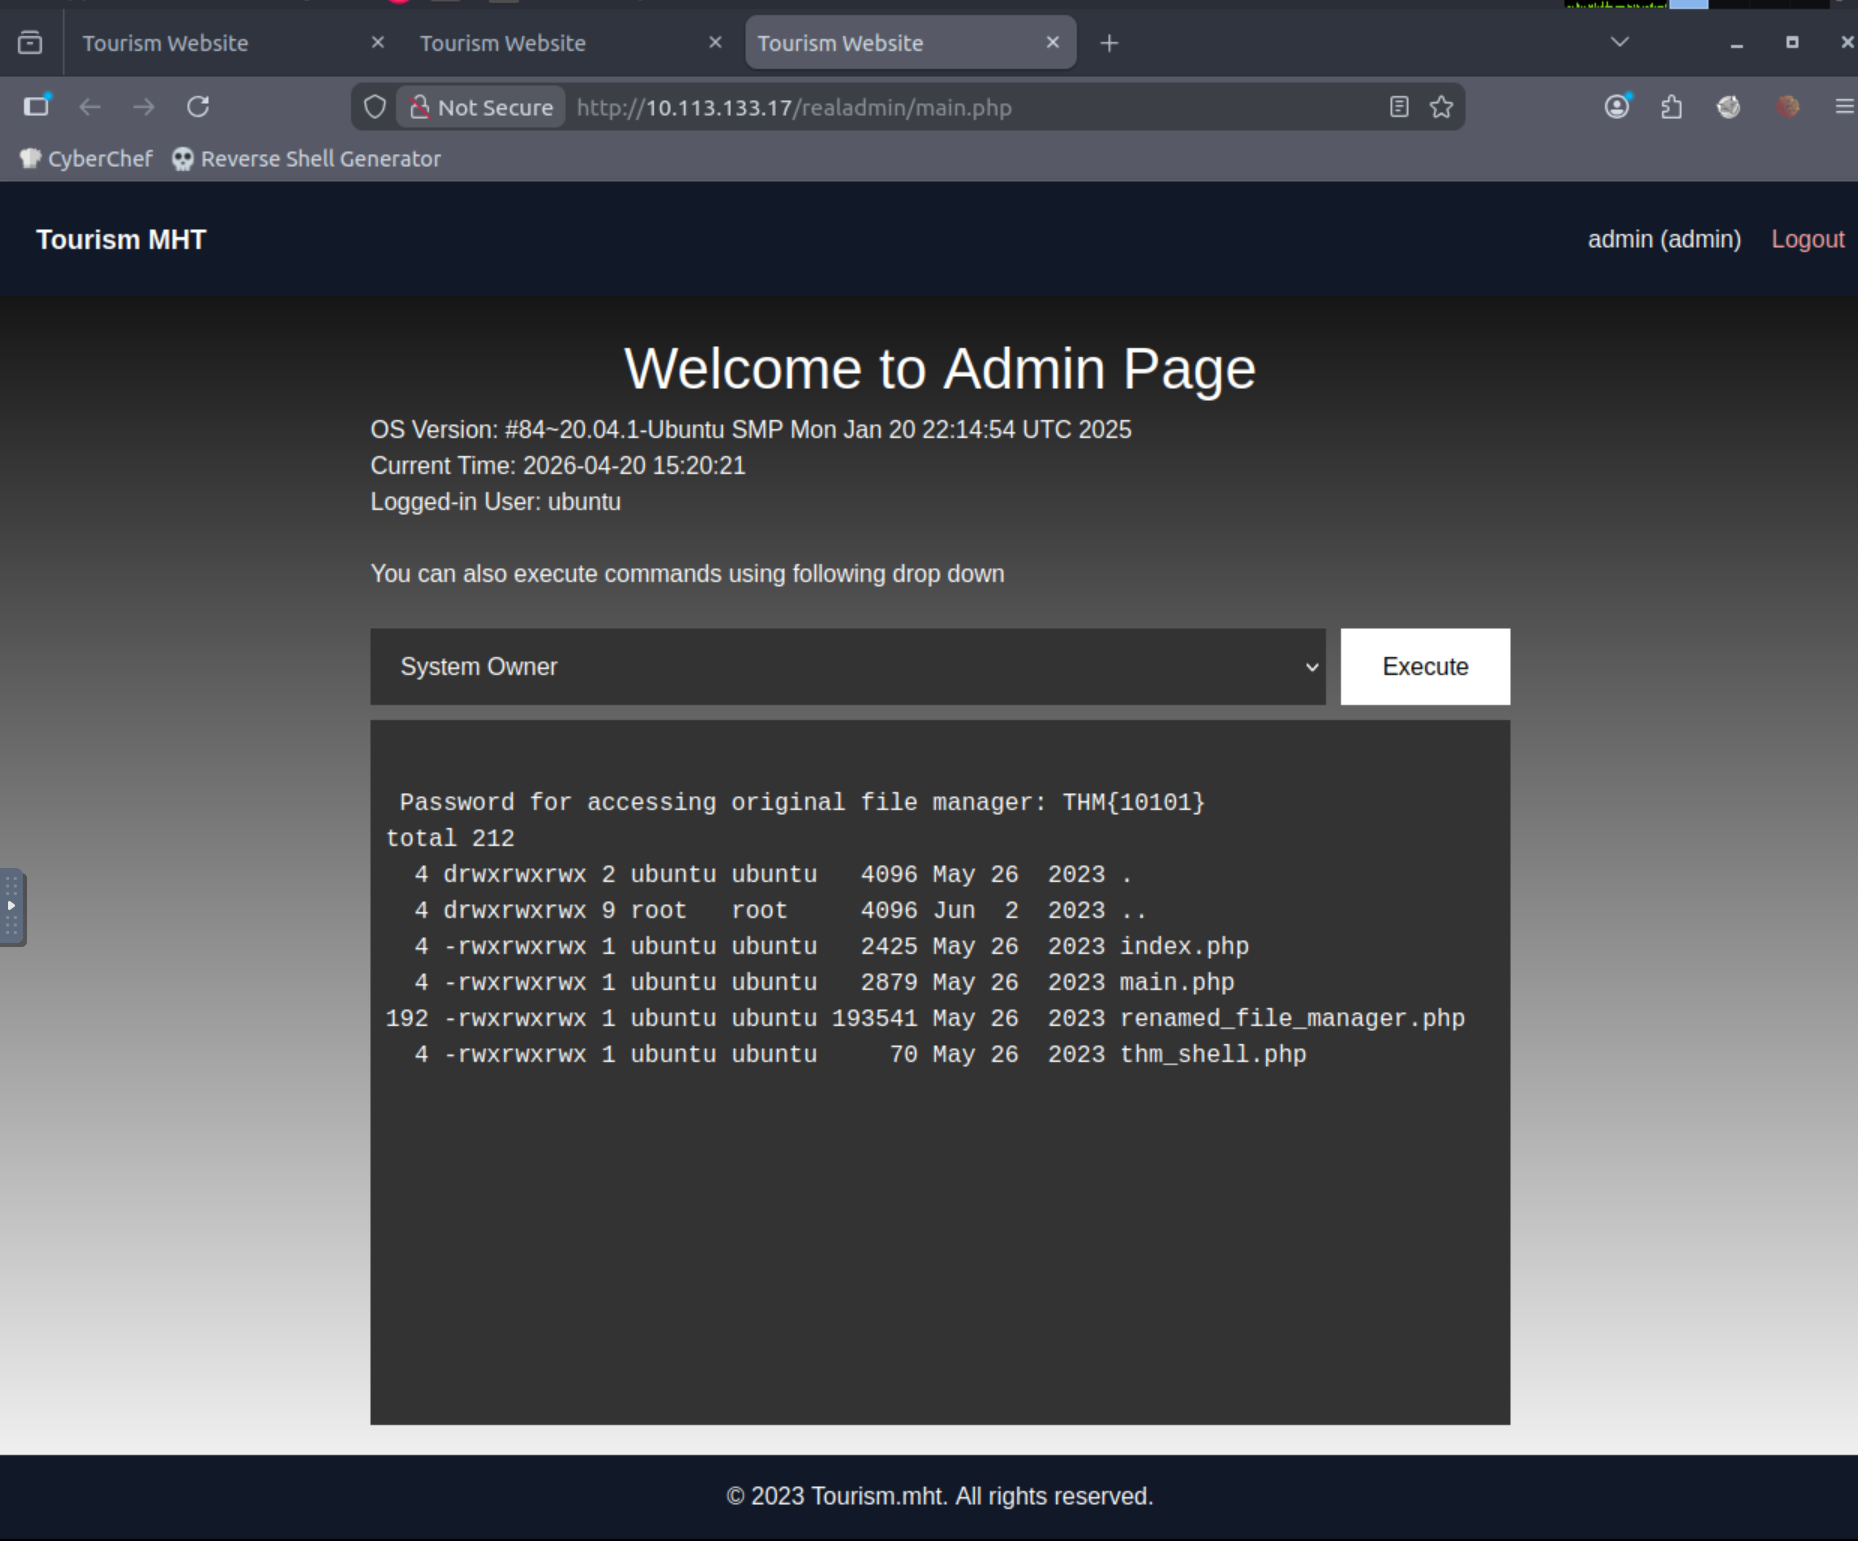1858x1541 pixels.
Task: Click the footer copyright text
Action: [940, 1496]
